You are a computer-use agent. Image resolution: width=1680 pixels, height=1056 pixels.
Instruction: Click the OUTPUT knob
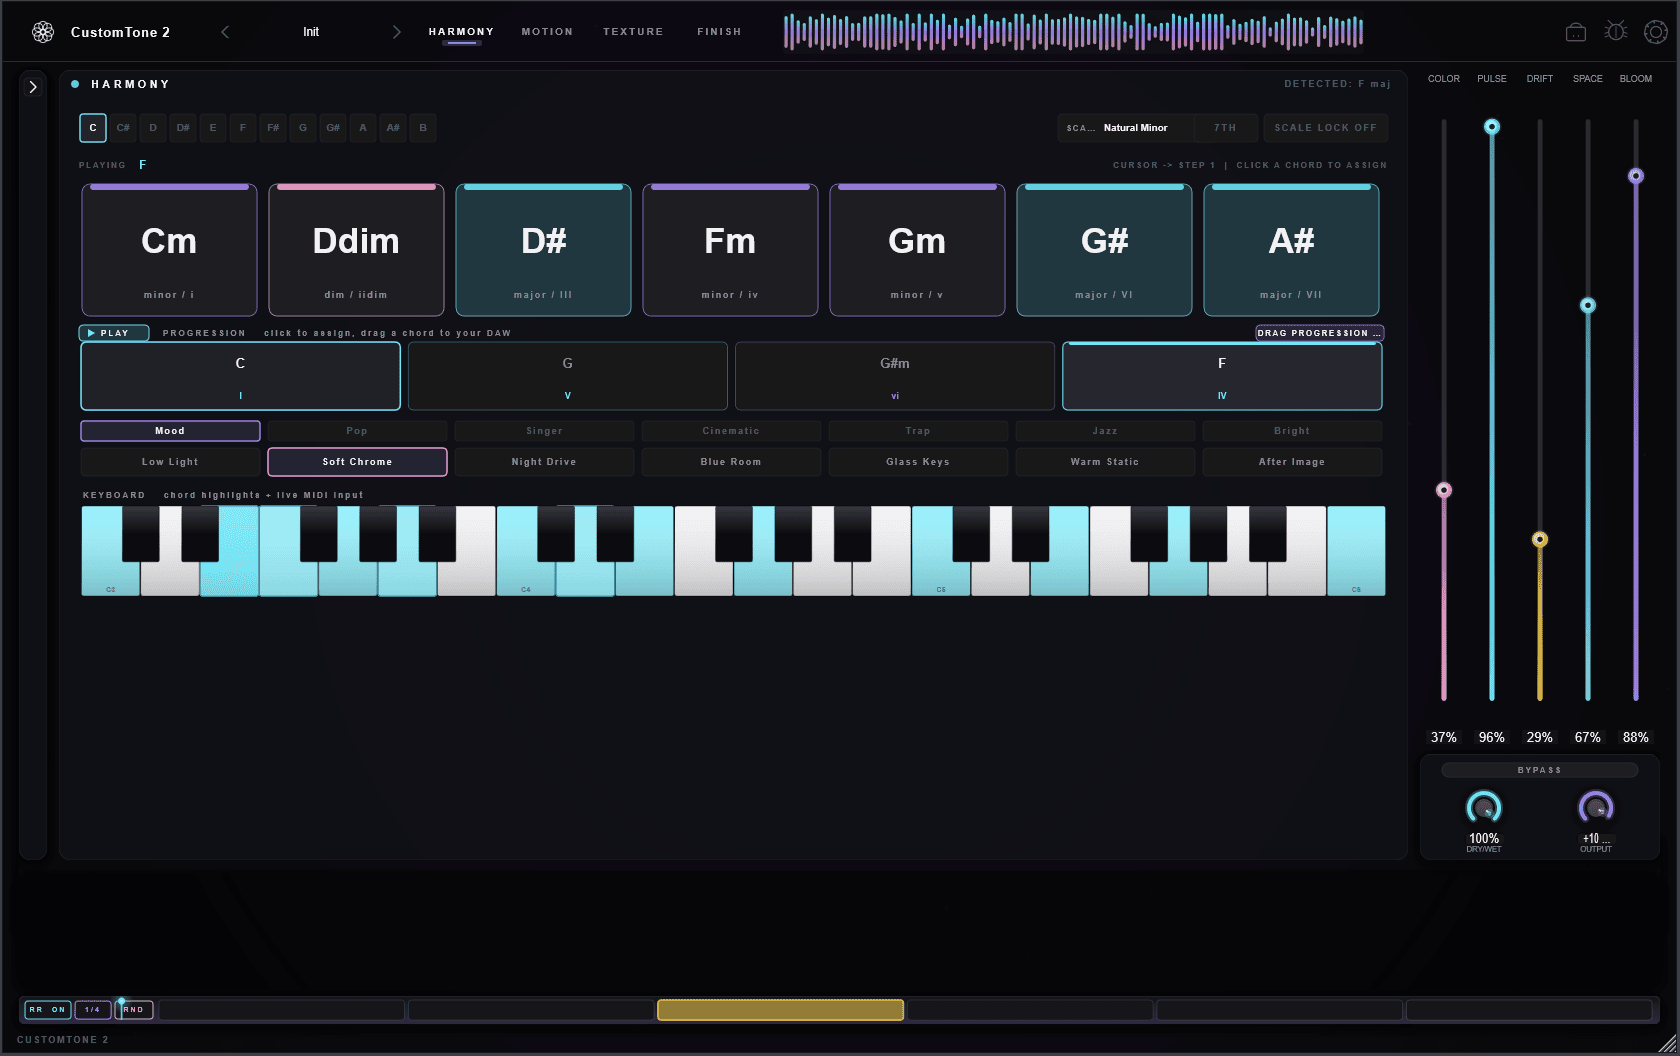coord(1596,808)
